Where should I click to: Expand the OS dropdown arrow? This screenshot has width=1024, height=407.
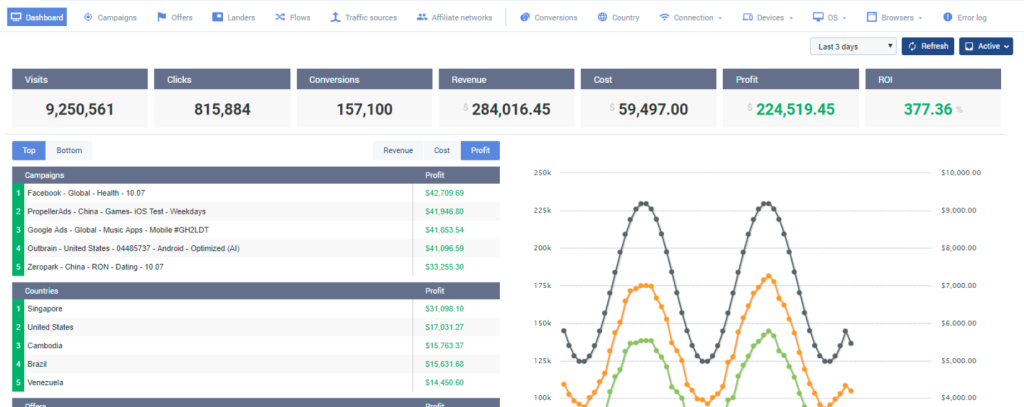(844, 18)
